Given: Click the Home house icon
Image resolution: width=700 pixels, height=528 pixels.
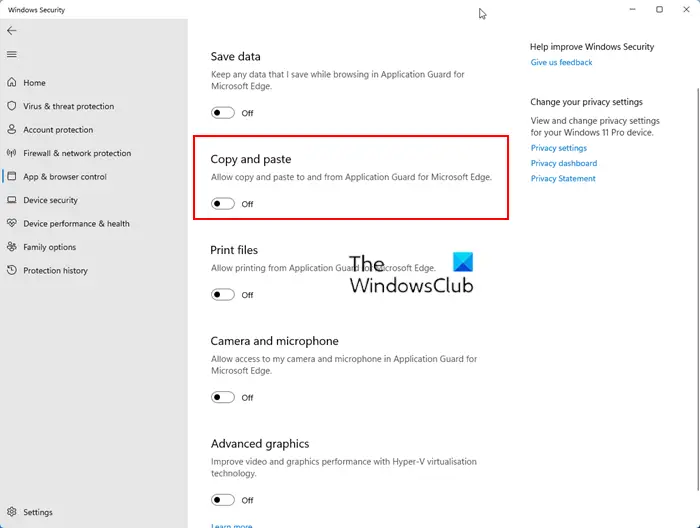Looking at the screenshot, I should 12,82.
